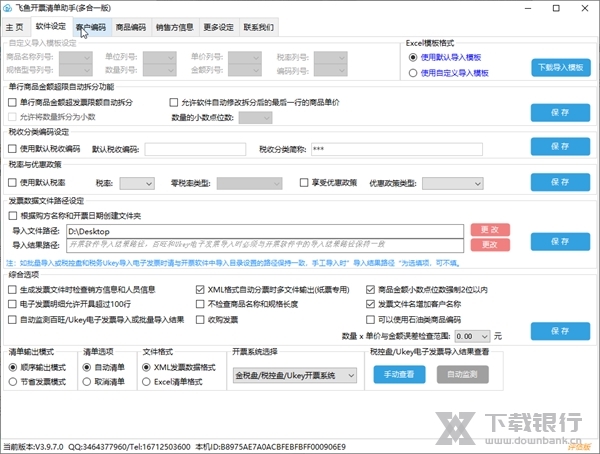Open the 客户编码 tab
The width and height of the screenshot is (600, 454).
click(x=91, y=27)
